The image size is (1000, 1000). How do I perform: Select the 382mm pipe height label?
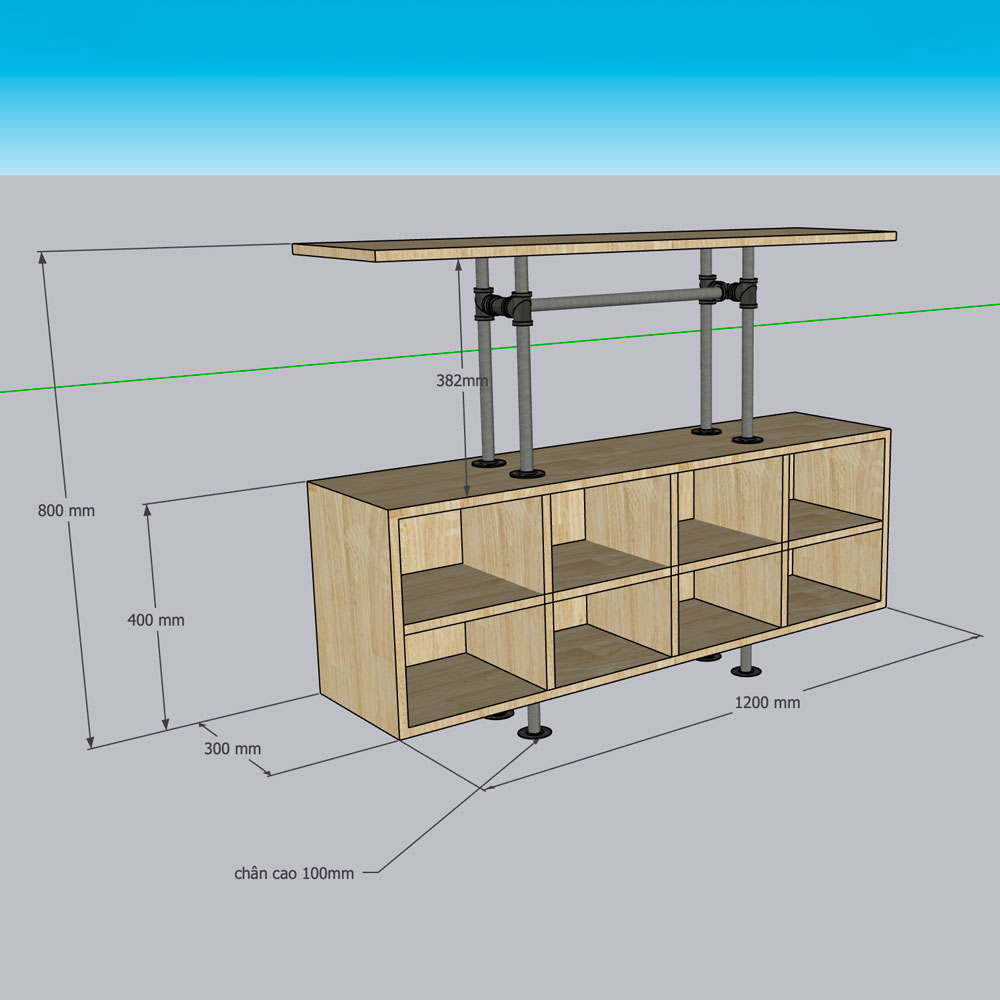(x=462, y=381)
